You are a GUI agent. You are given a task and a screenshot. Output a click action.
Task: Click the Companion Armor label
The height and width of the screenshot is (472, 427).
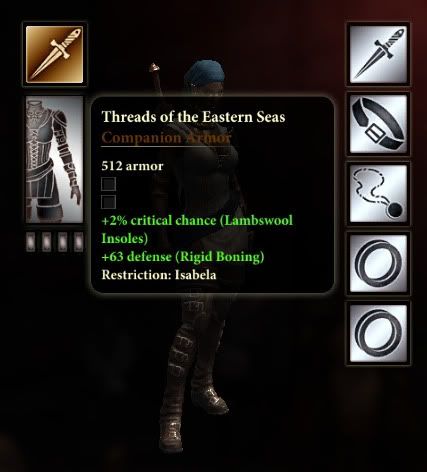(166, 137)
